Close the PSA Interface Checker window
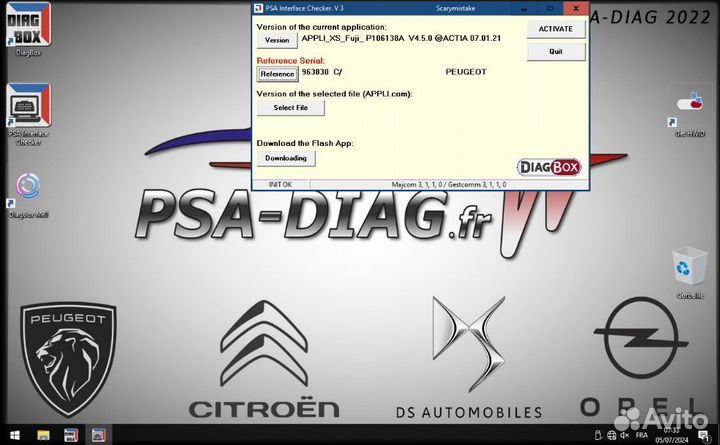This screenshot has height=445, width=720. coord(576,8)
